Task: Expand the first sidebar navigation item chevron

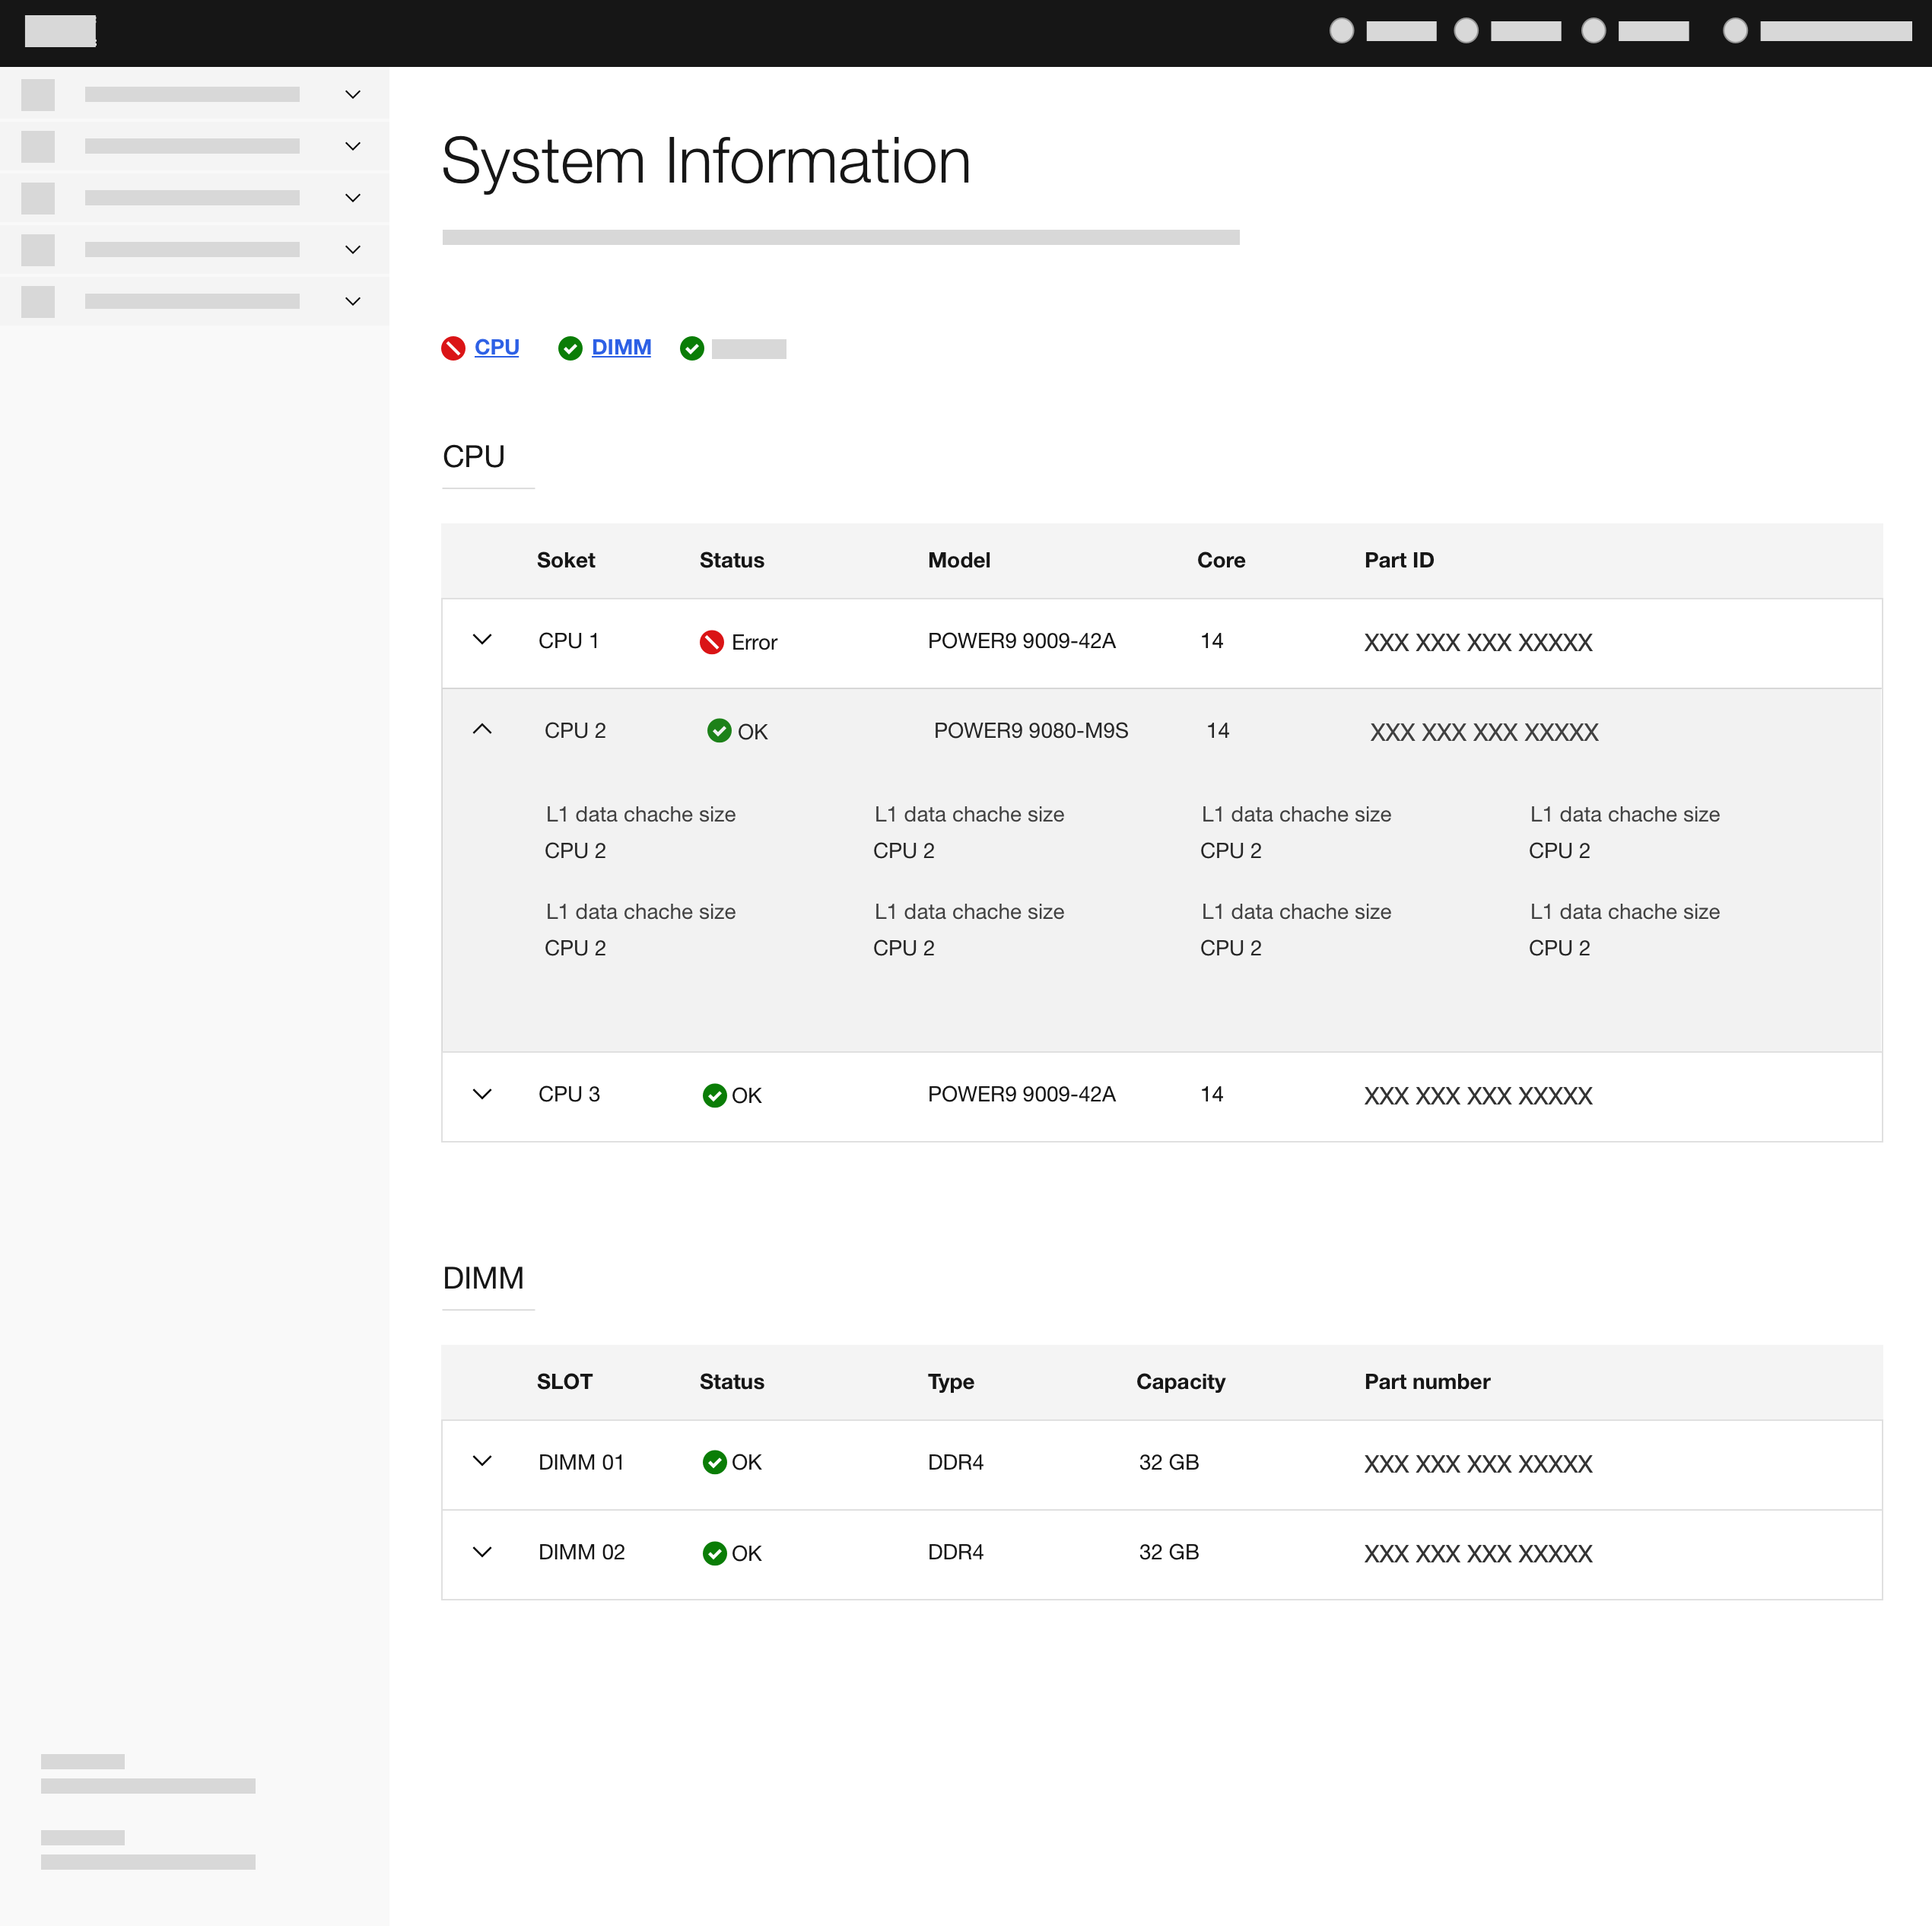Action: [x=353, y=94]
